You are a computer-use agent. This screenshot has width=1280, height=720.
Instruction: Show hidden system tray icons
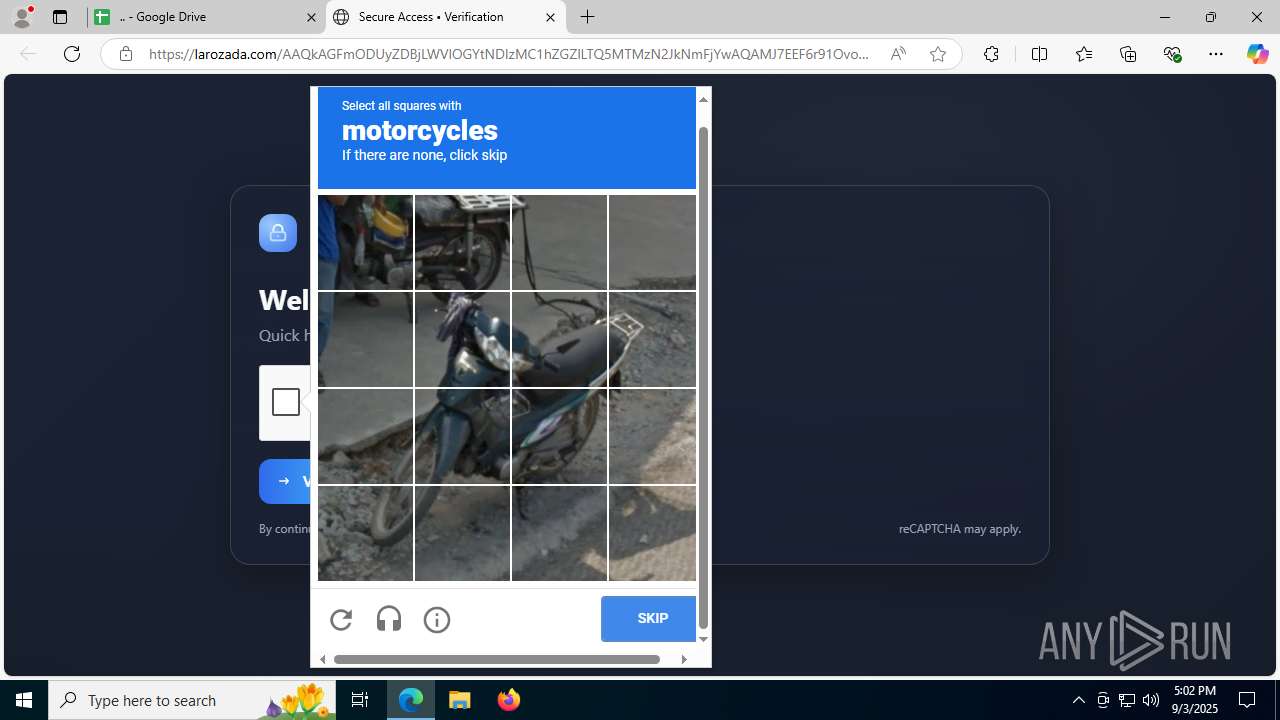pos(1078,700)
